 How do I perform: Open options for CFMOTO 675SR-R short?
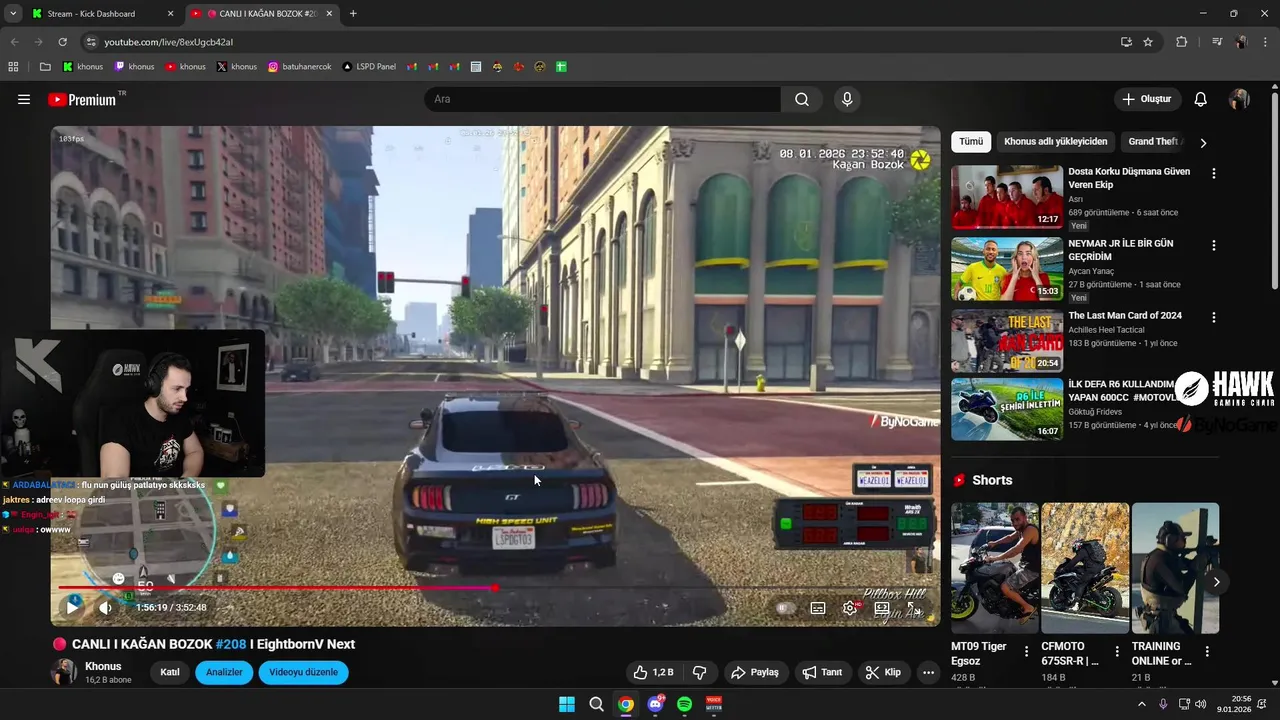click(x=1116, y=651)
